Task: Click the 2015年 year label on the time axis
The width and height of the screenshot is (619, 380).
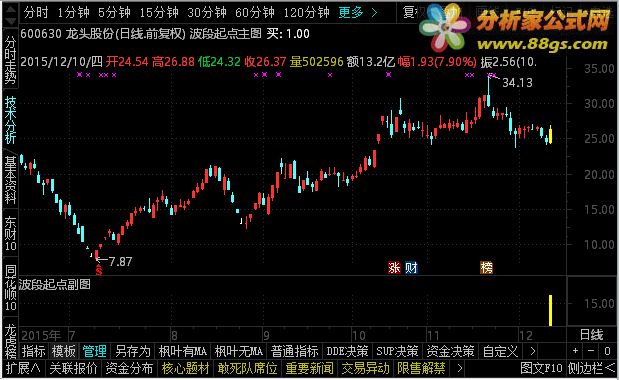Action: click(41, 335)
